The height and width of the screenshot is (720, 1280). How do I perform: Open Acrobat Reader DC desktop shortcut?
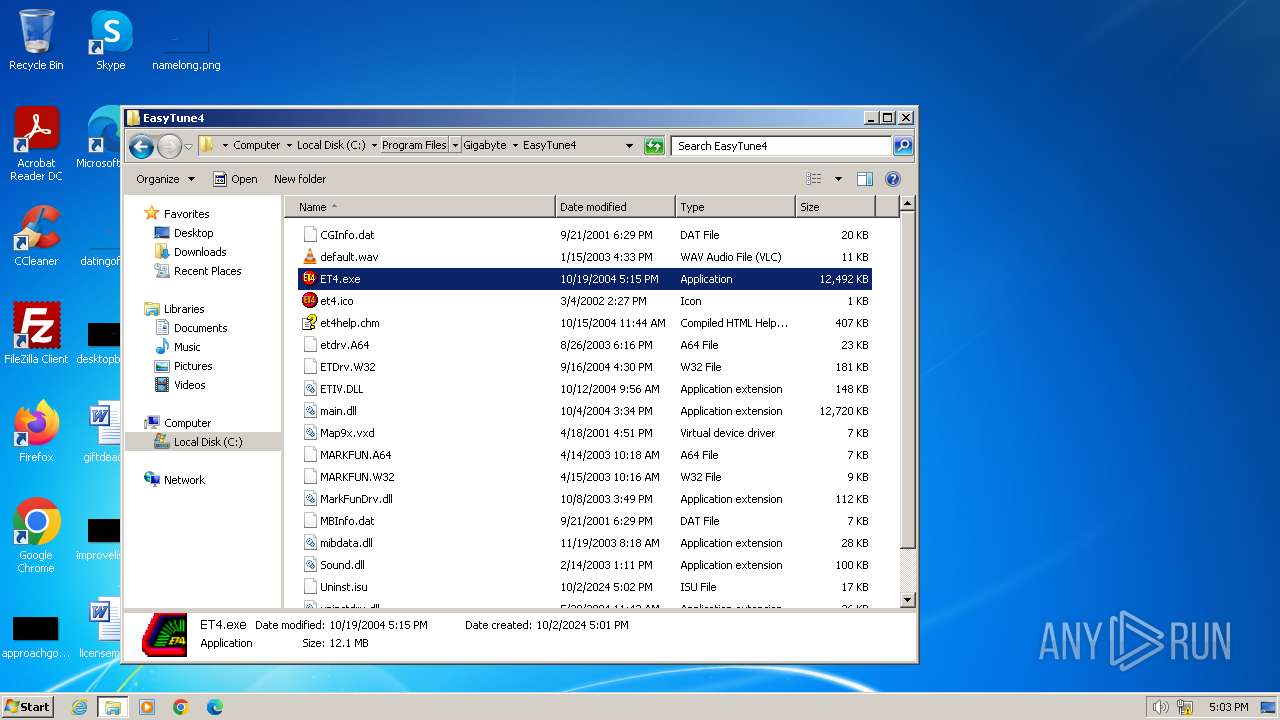click(x=36, y=145)
